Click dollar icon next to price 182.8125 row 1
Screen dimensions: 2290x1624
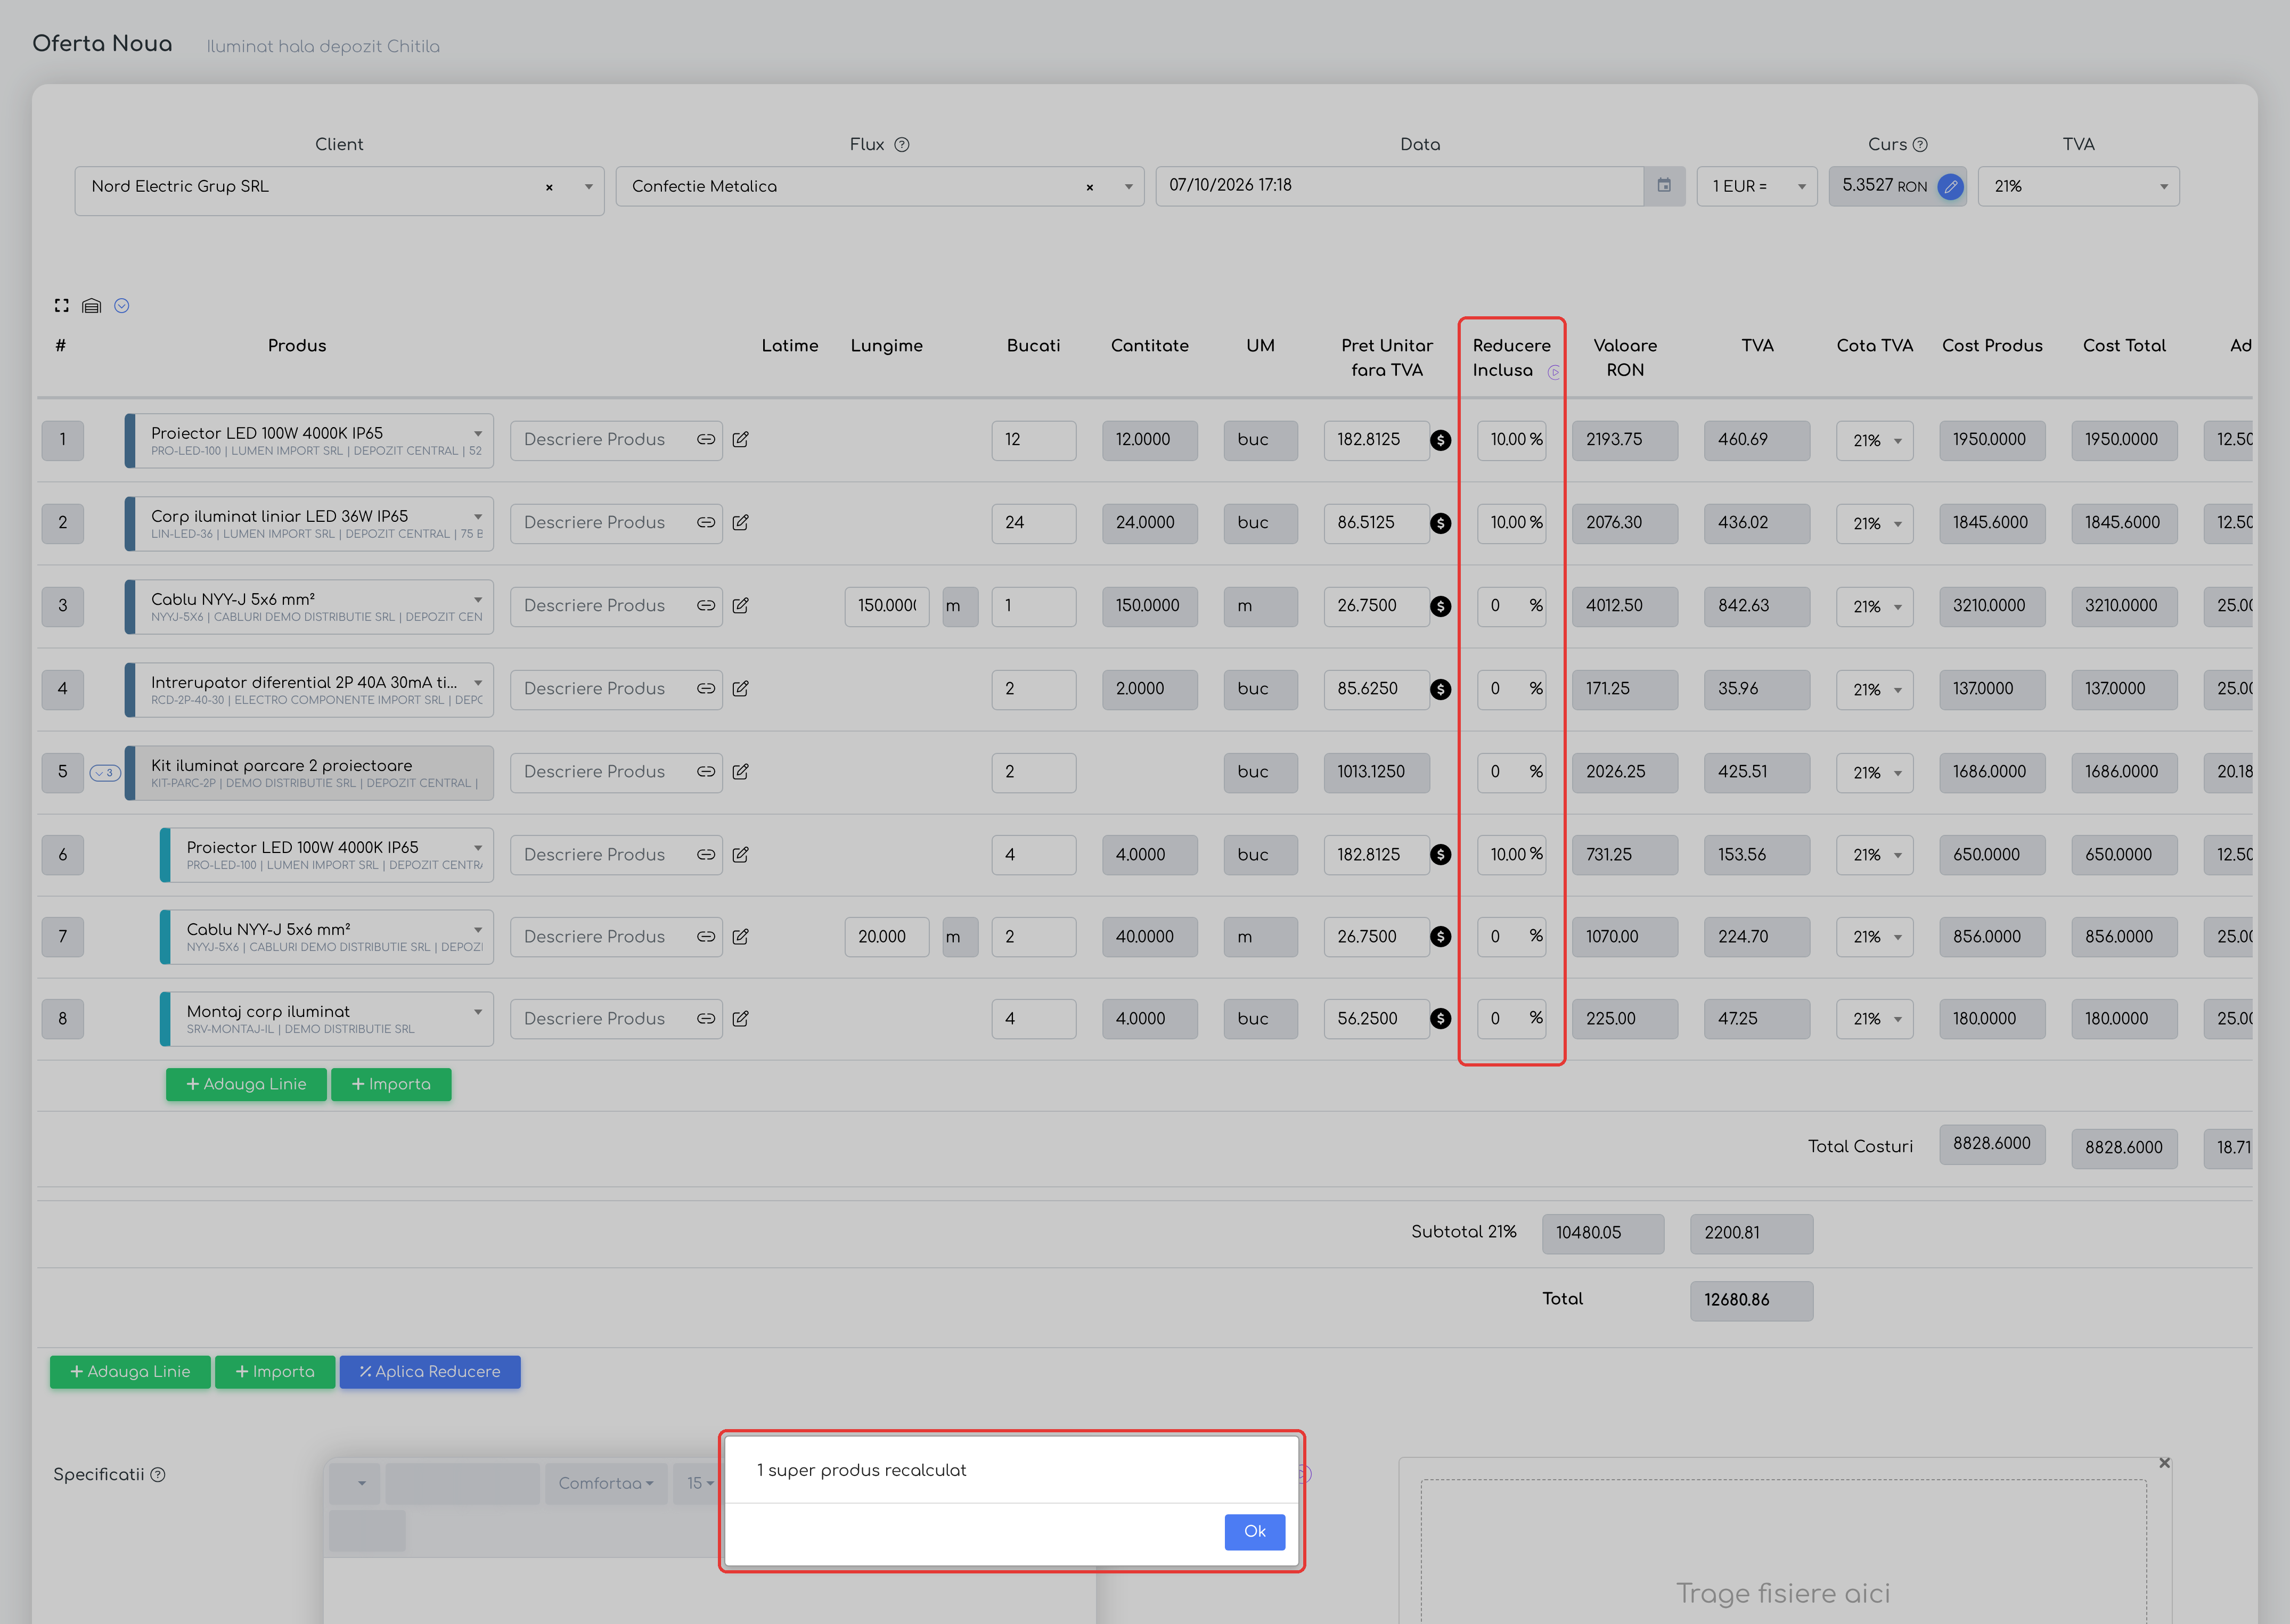(1440, 441)
